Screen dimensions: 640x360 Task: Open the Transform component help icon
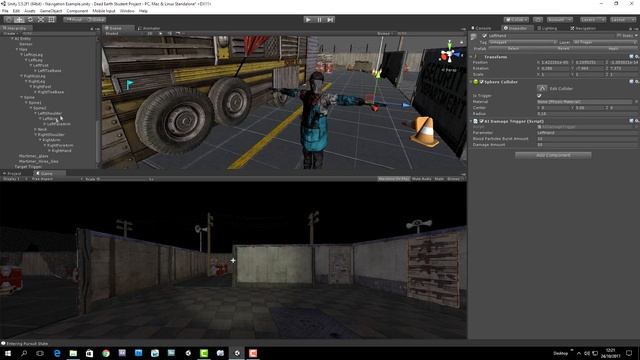(x=631, y=57)
